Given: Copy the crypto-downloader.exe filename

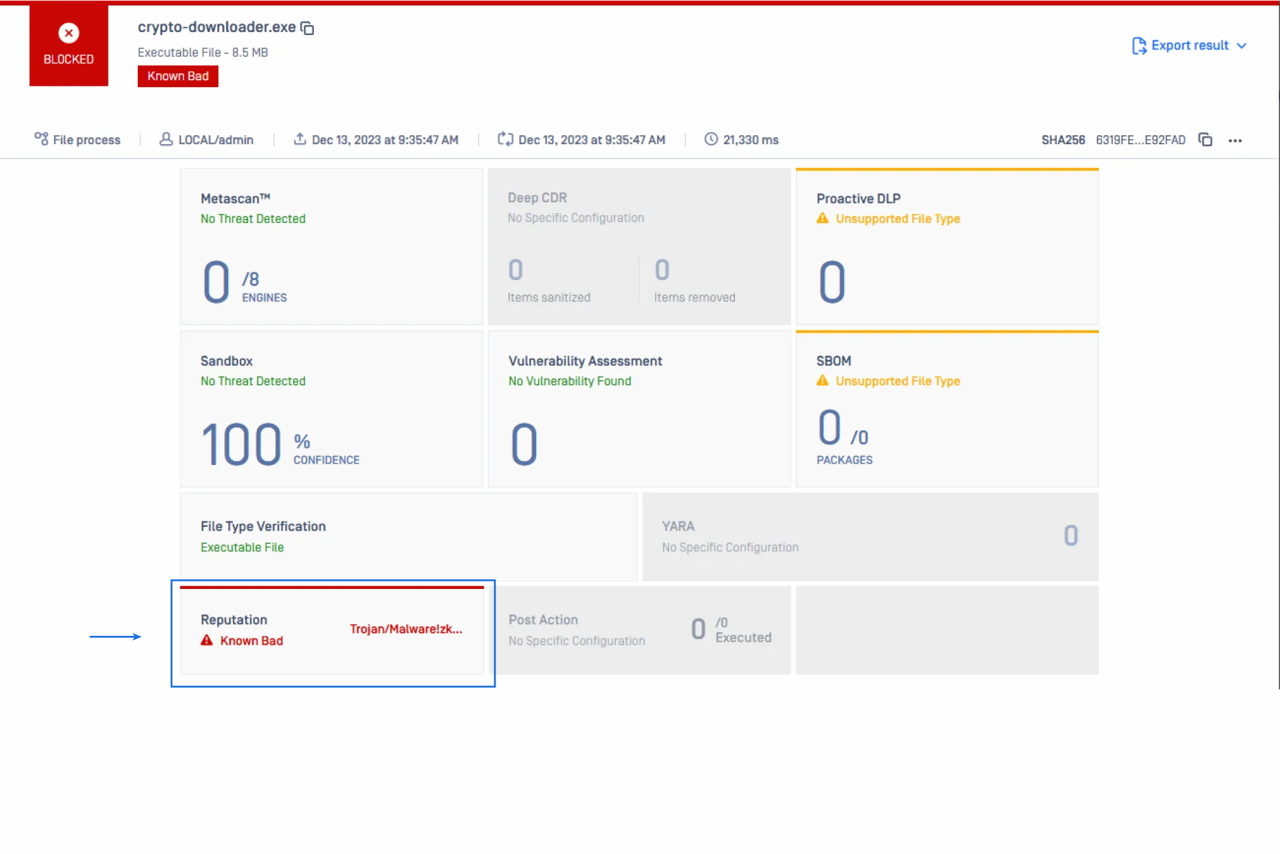Looking at the screenshot, I should click(x=308, y=29).
